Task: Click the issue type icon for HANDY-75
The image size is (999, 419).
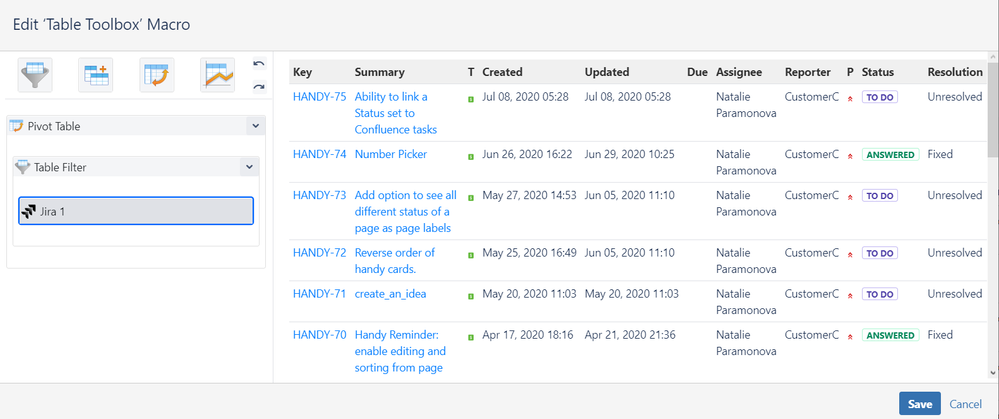Action: pos(471,99)
